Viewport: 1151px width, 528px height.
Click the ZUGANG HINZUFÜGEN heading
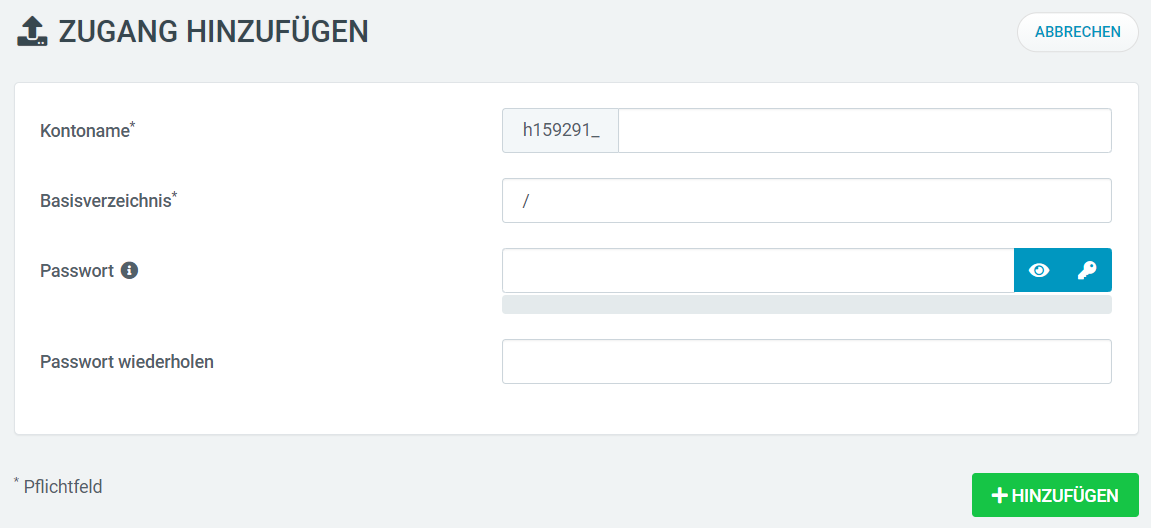(x=214, y=32)
